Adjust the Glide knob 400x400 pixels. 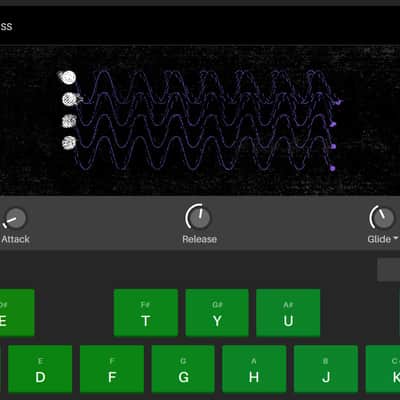point(382,217)
